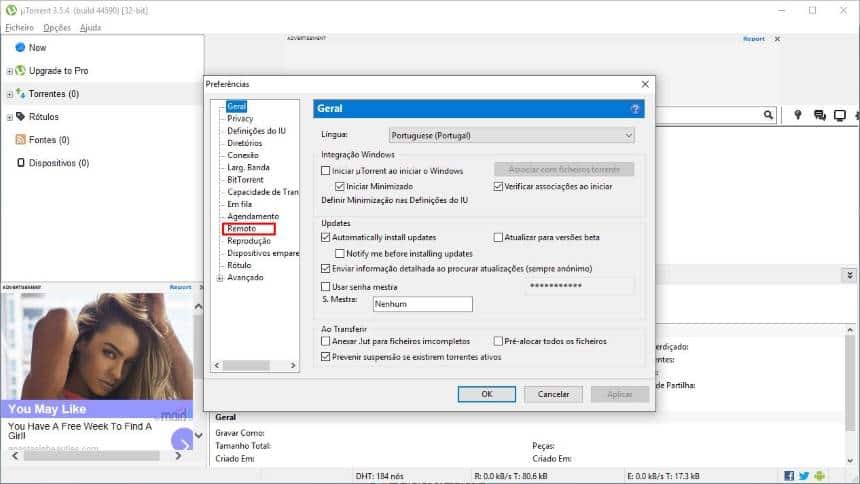Image resolution: width=860 pixels, height=484 pixels.
Task: Open the Ajuda menu
Action: 90,27
